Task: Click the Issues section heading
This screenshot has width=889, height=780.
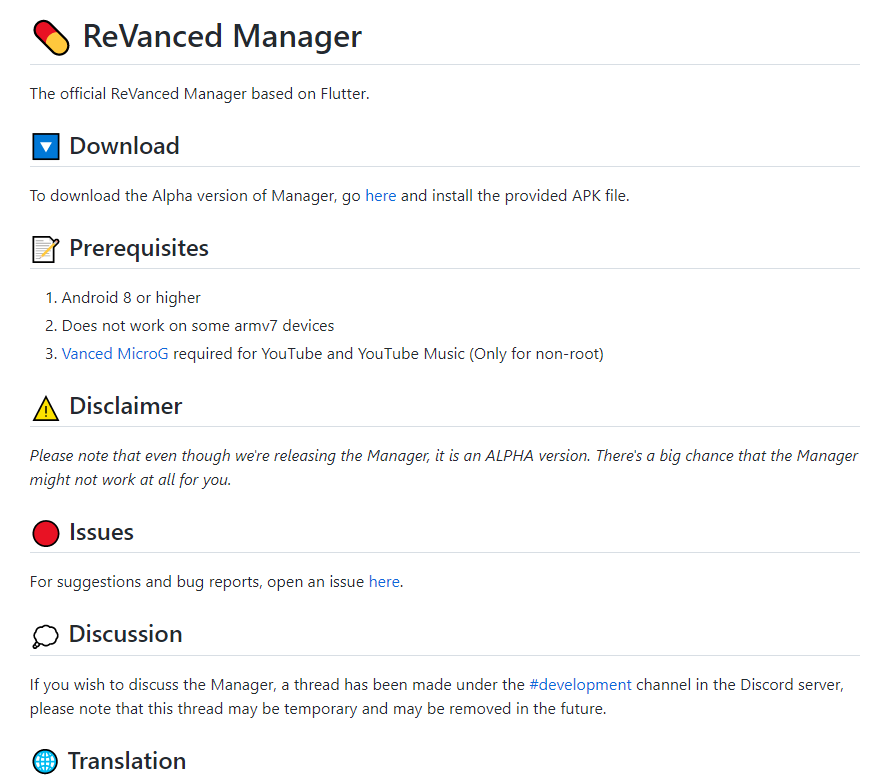Action: [x=101, y=532]
